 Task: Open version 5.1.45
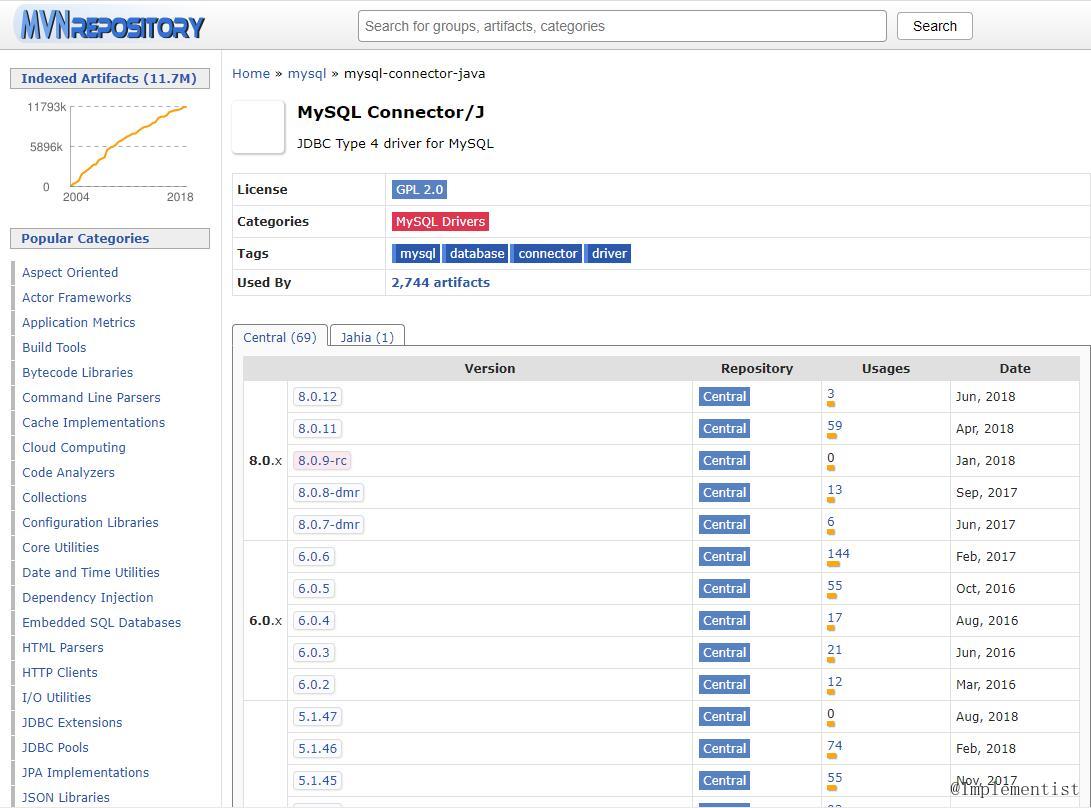point(317,781)
